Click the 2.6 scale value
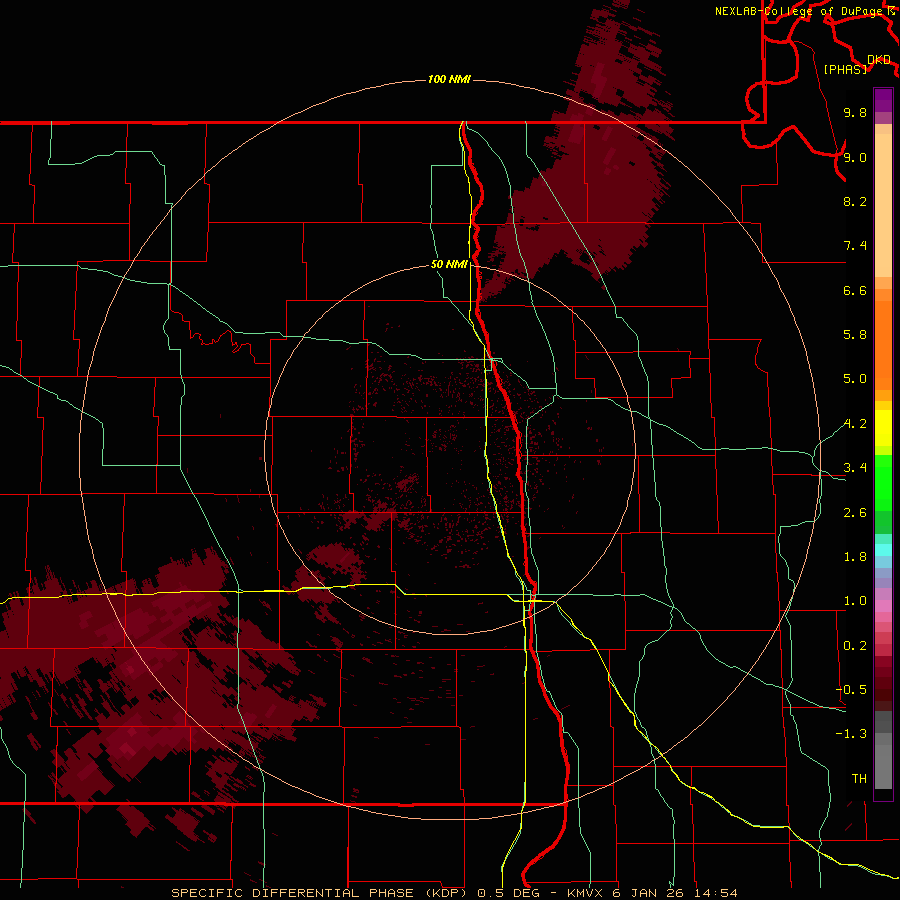Viewport: 900px width, 900px height. pyautogui.click(x=855, y=513)
